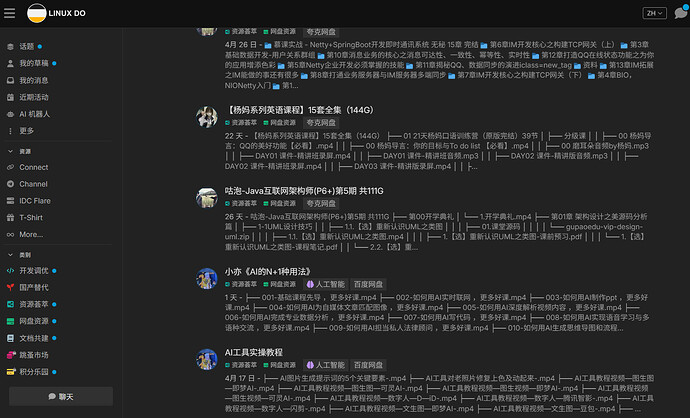Screen dimensions: 690x418
Task: Click the Connect link icon
Action: (10, 167)
